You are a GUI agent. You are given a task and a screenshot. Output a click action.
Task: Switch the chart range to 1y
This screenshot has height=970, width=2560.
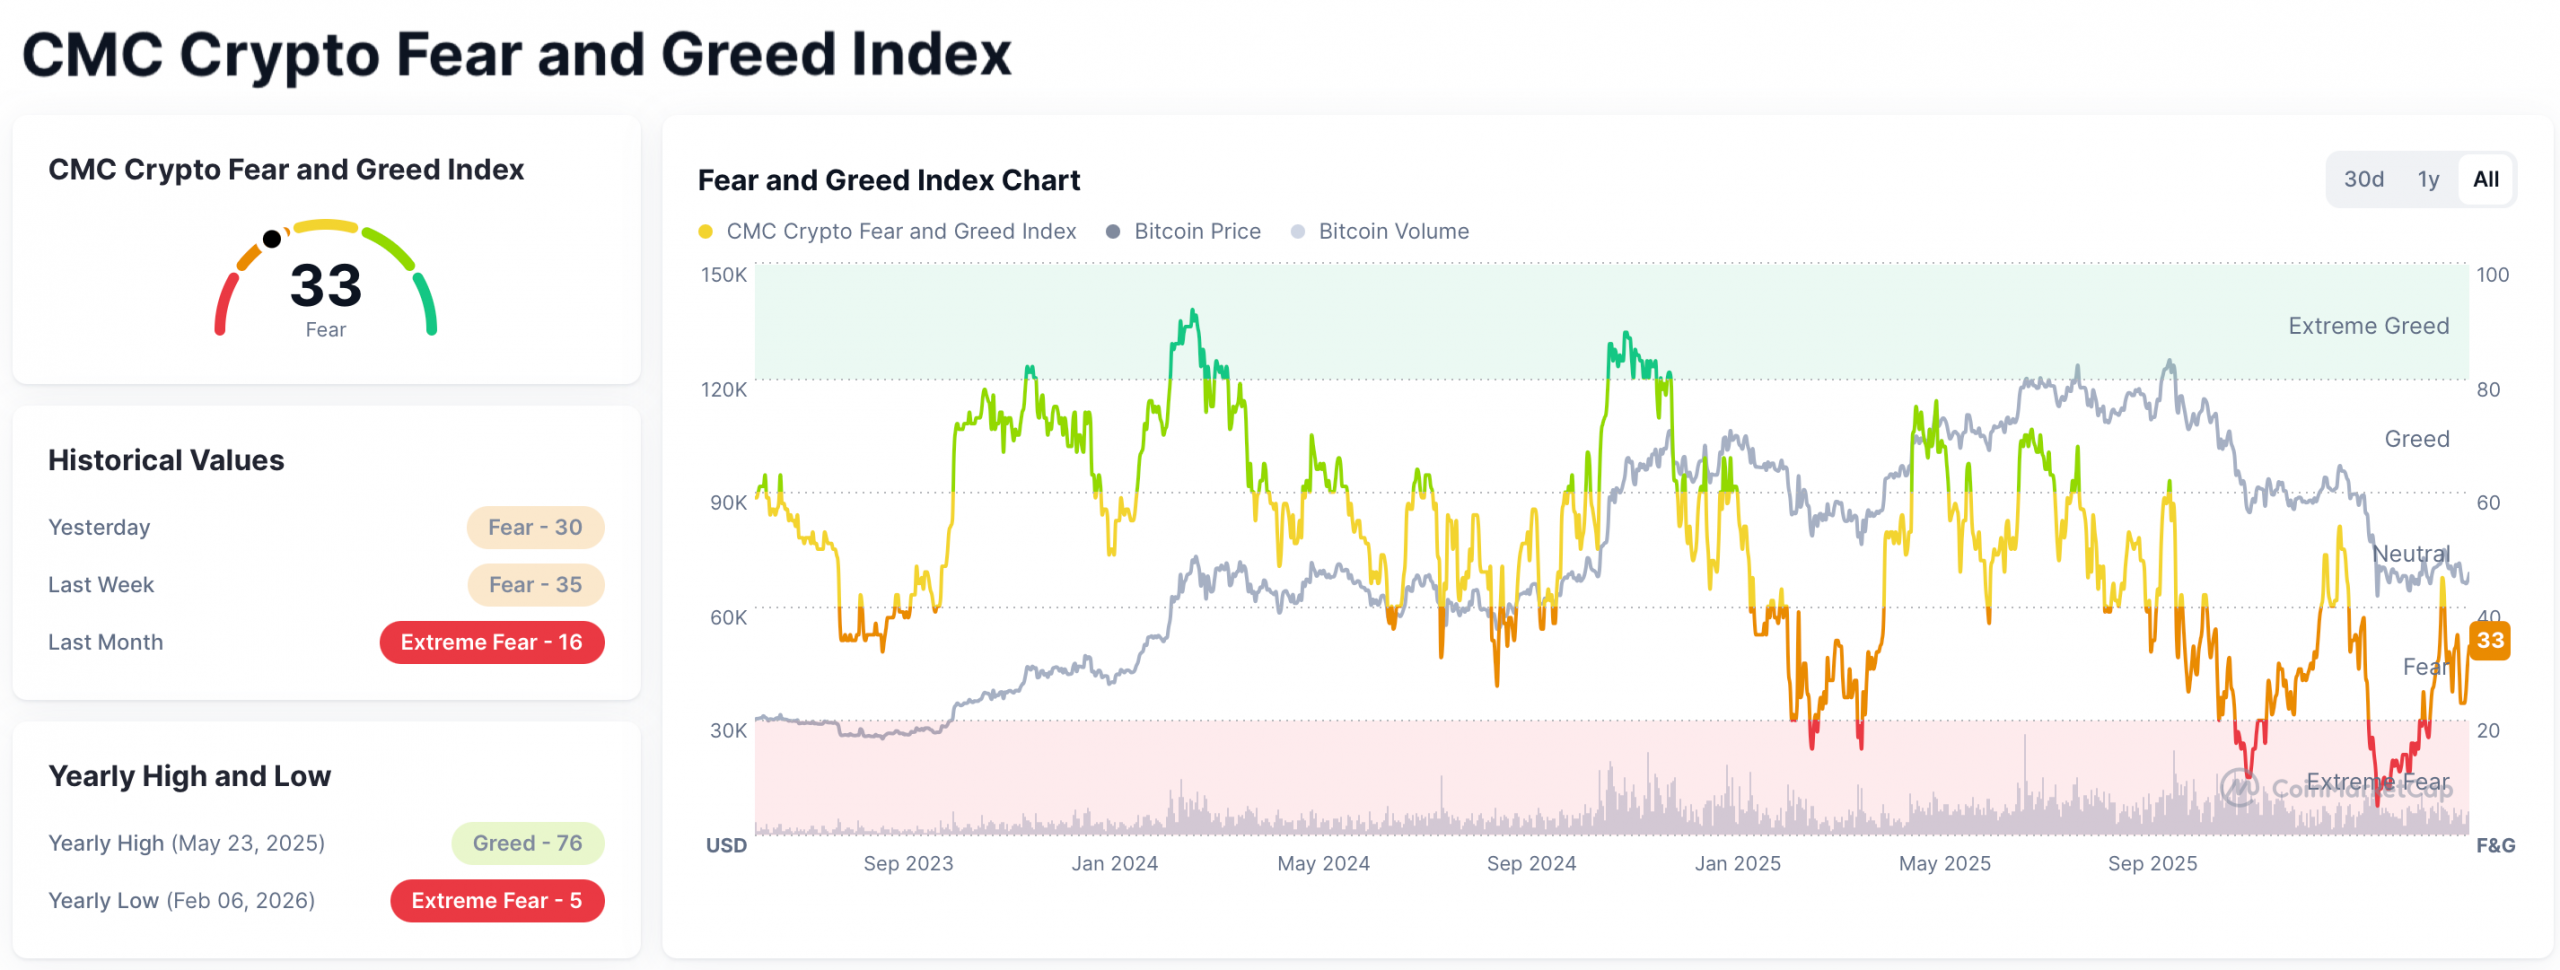2428,179
